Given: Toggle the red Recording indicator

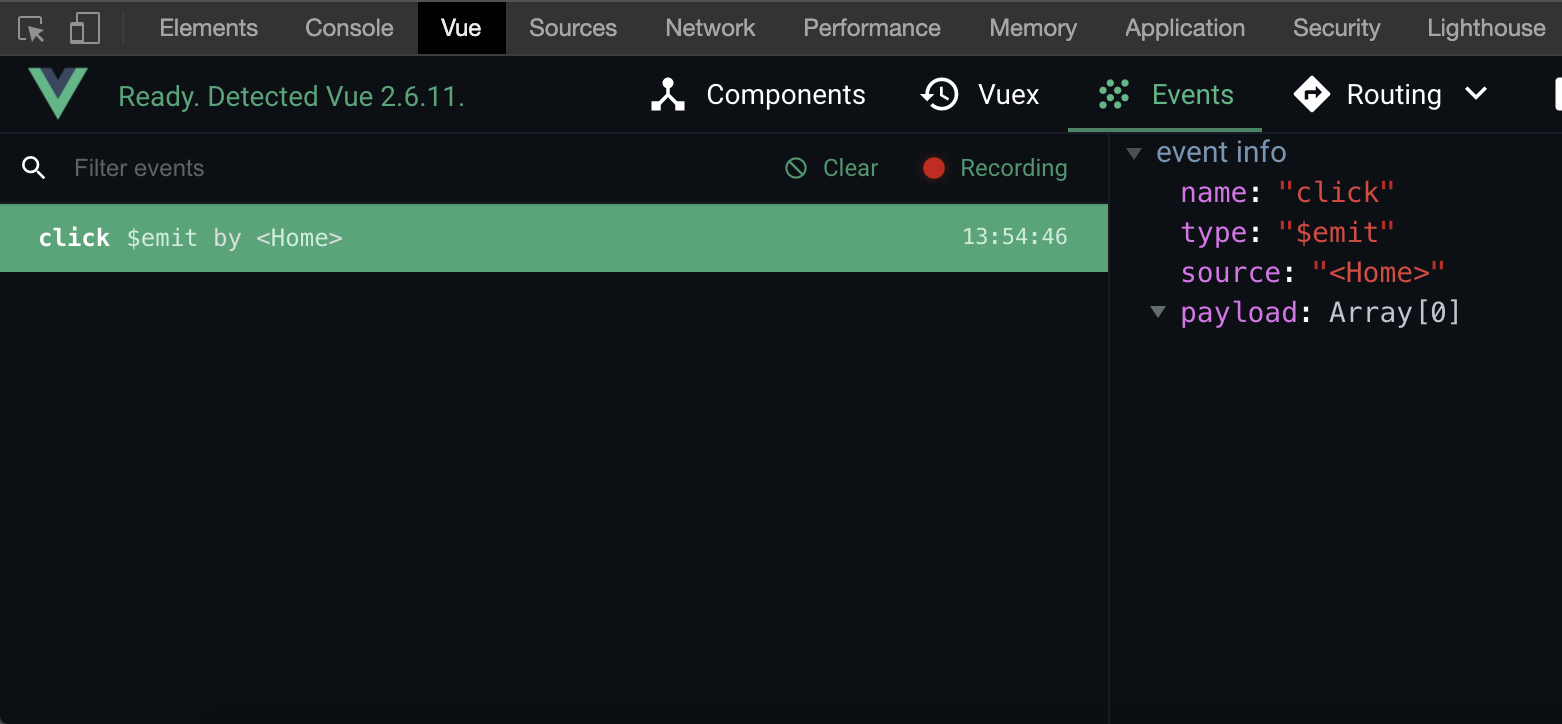Looking at the screenshot, I should pyautogui.click(x=934, y=168).
